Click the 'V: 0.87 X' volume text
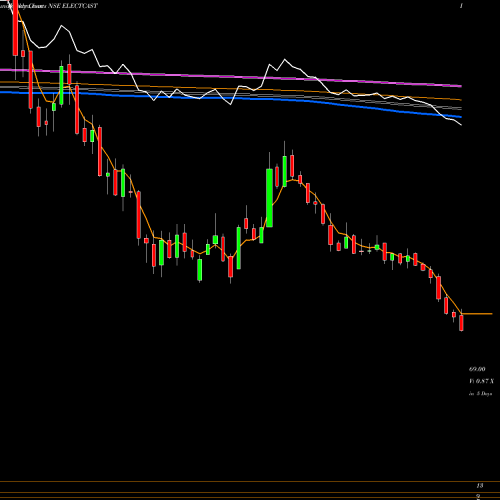The width and height of the screenshot is (500, 500). click(481, 381)
